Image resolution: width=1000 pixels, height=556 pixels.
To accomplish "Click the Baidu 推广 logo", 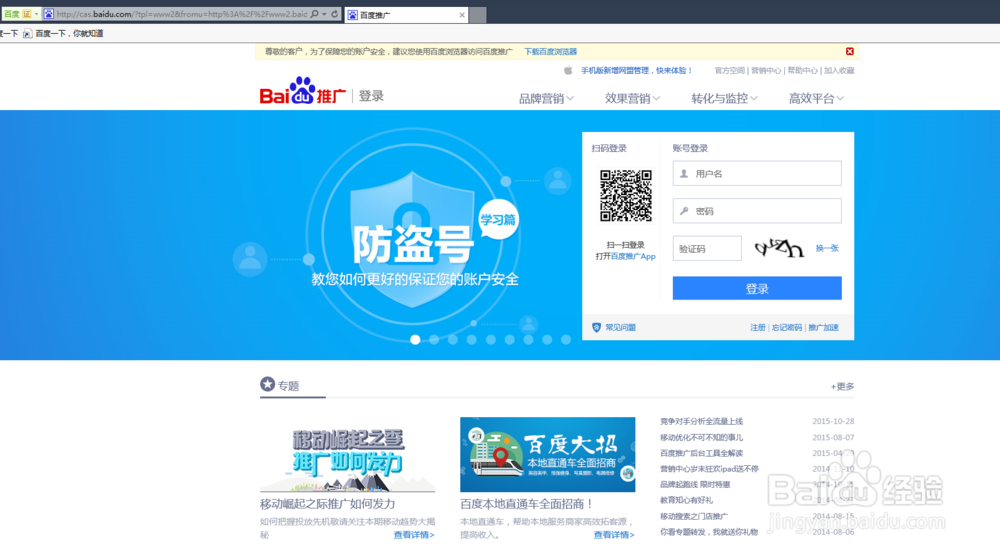I will [x=303, y=91].
